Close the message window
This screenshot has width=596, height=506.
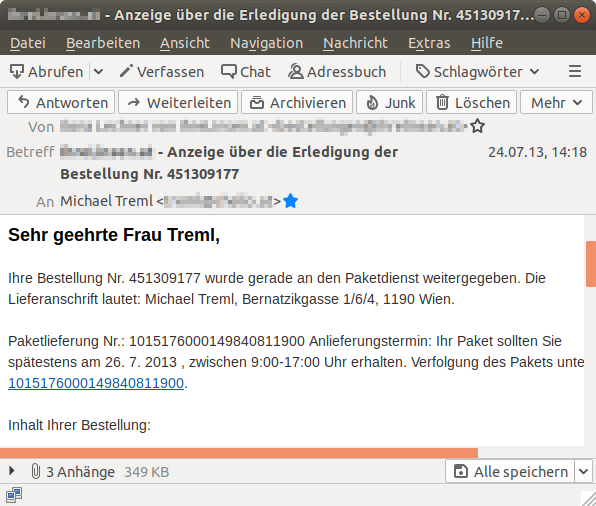point(582,15)
